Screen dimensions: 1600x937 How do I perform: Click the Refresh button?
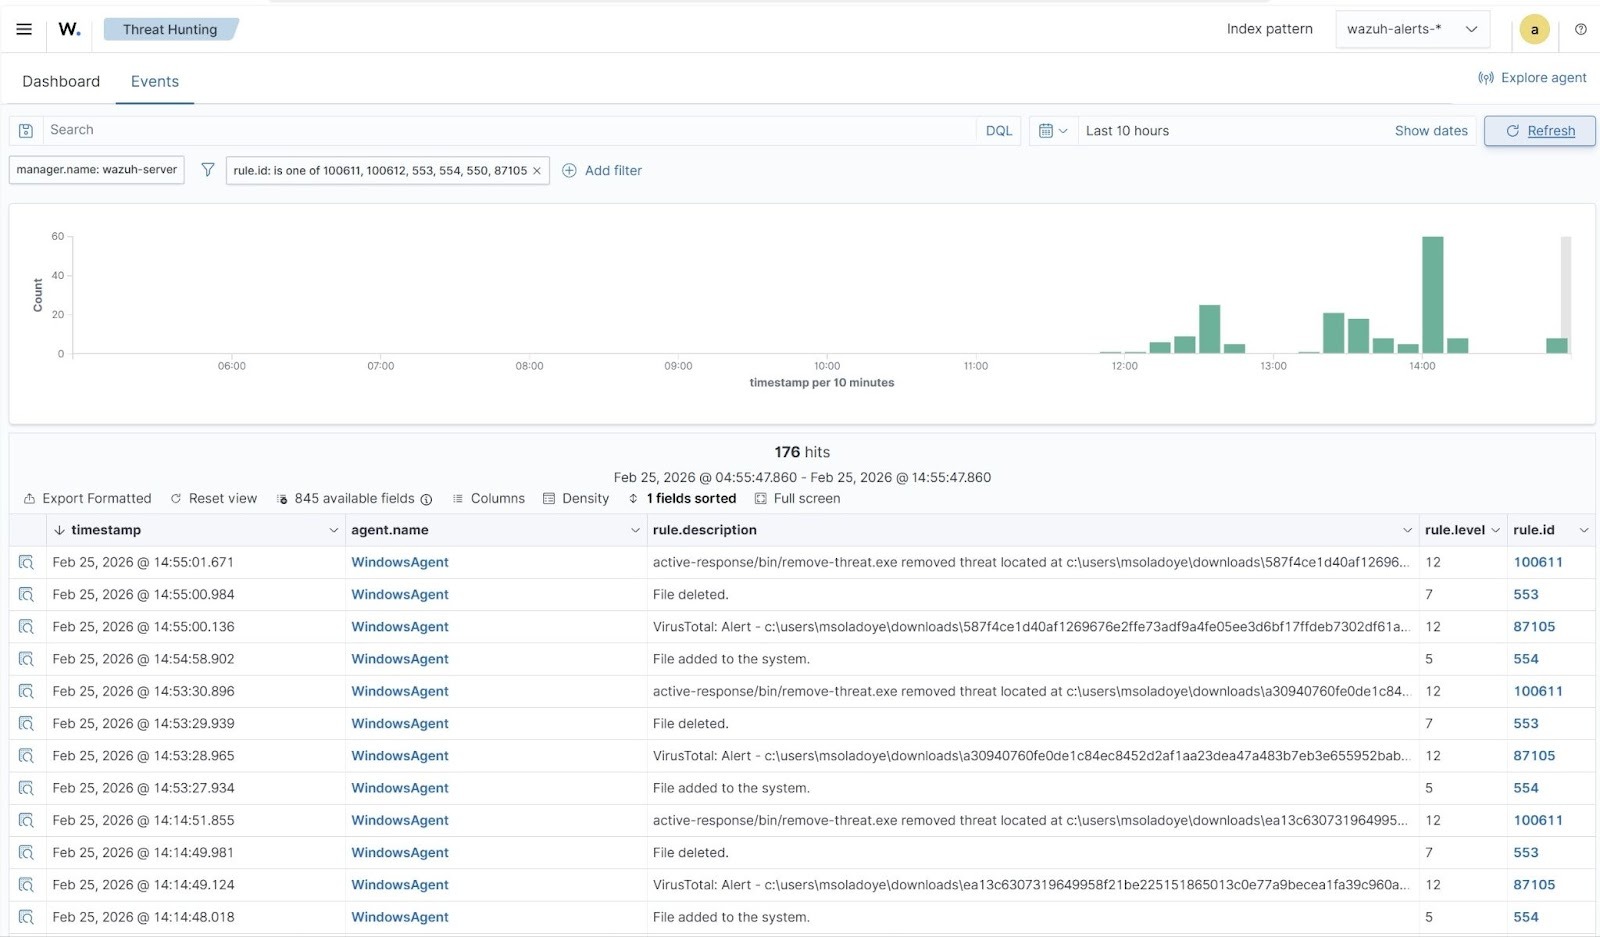tap(1539, 130)
